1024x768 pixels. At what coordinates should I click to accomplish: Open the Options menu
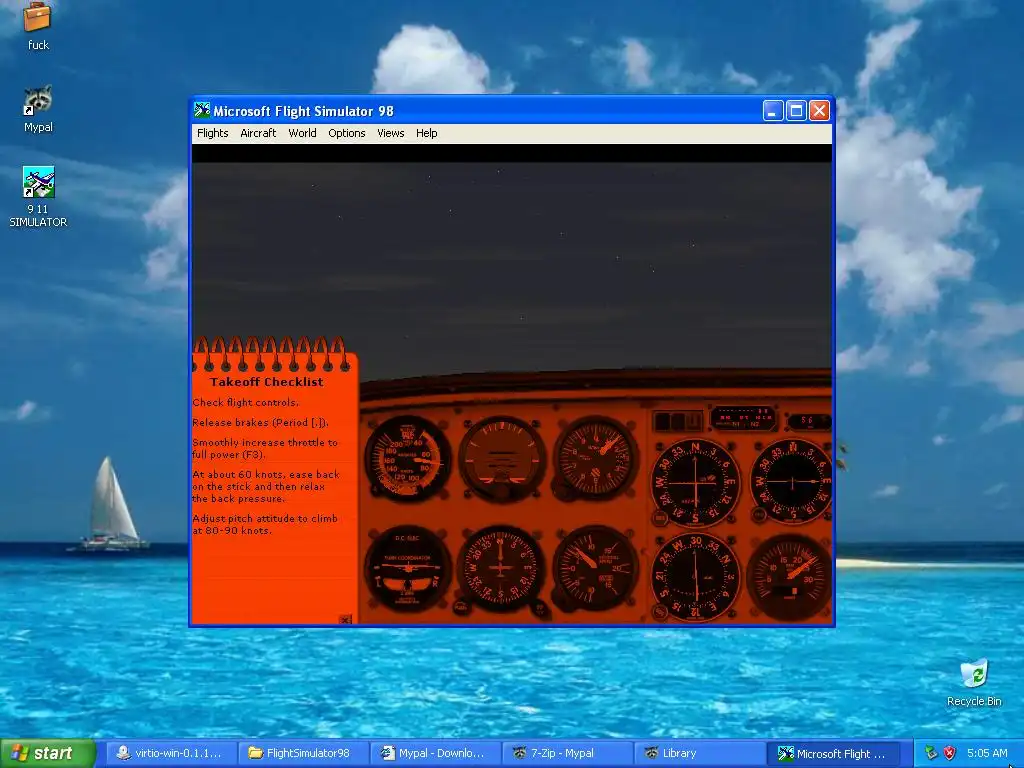347,133
